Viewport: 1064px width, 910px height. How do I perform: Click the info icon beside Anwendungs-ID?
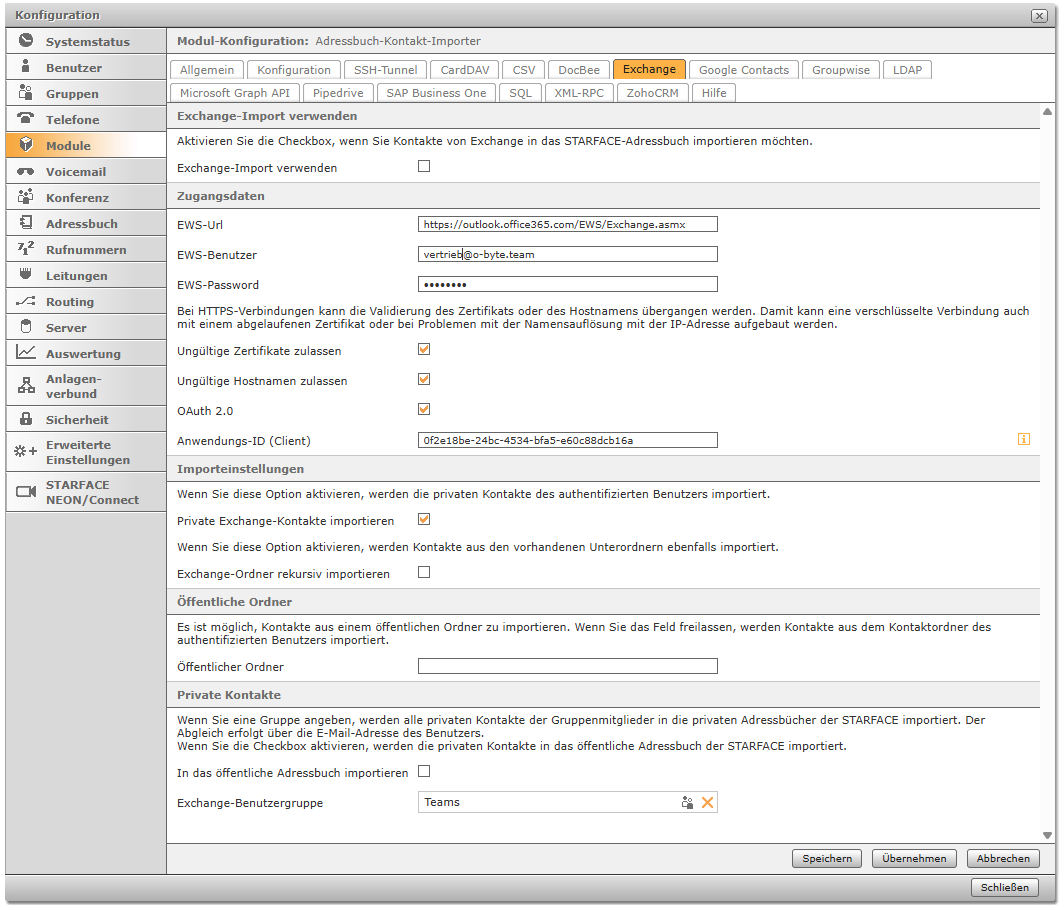pos(1023,439)
